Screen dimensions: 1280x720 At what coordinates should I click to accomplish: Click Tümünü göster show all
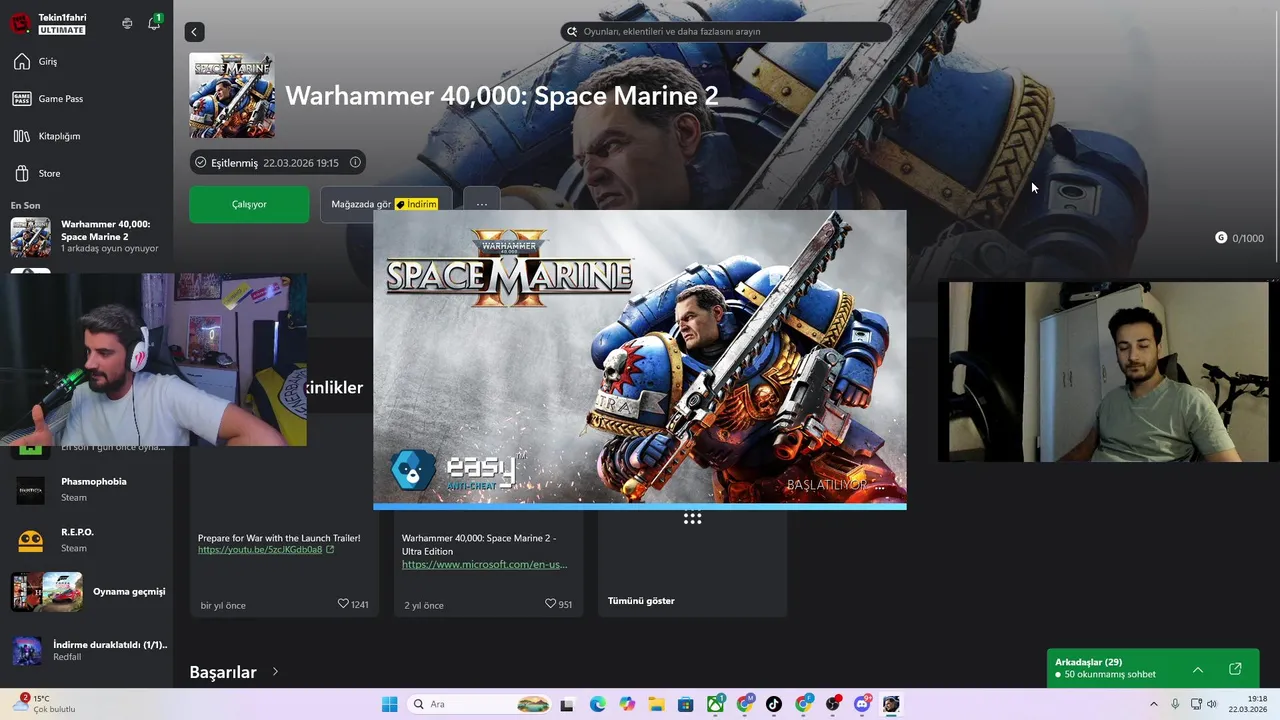coord(641,601)
